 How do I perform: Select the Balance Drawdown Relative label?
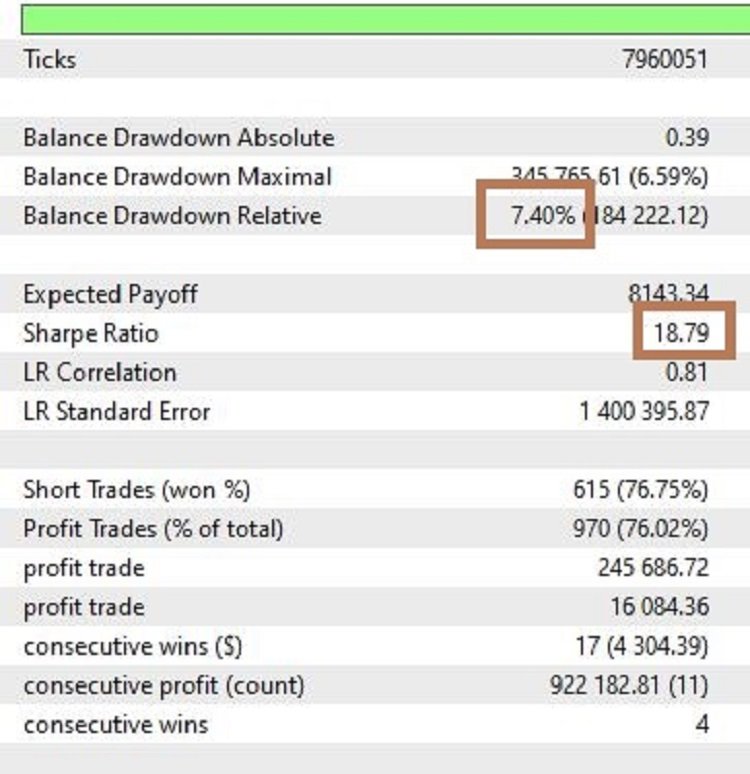coord(172,215)
